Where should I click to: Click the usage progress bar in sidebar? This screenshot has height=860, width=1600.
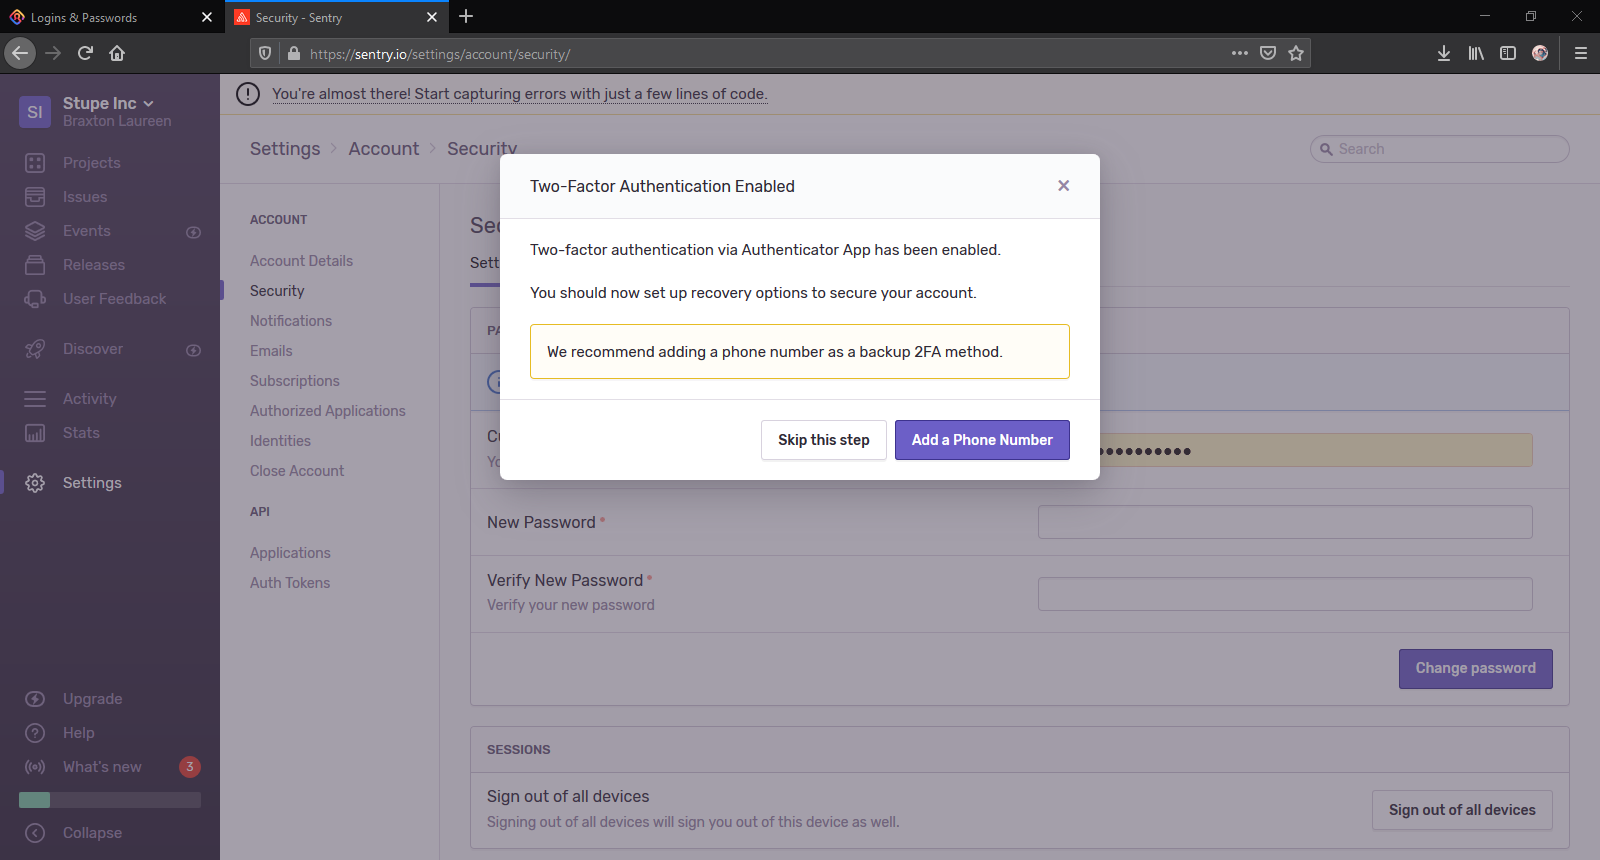coord(110,800)
